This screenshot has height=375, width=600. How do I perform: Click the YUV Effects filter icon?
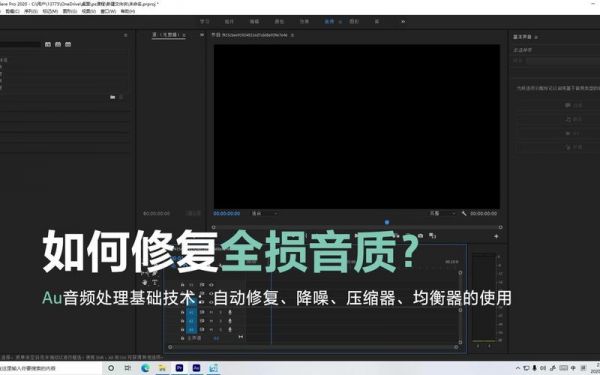pos(68,44)
